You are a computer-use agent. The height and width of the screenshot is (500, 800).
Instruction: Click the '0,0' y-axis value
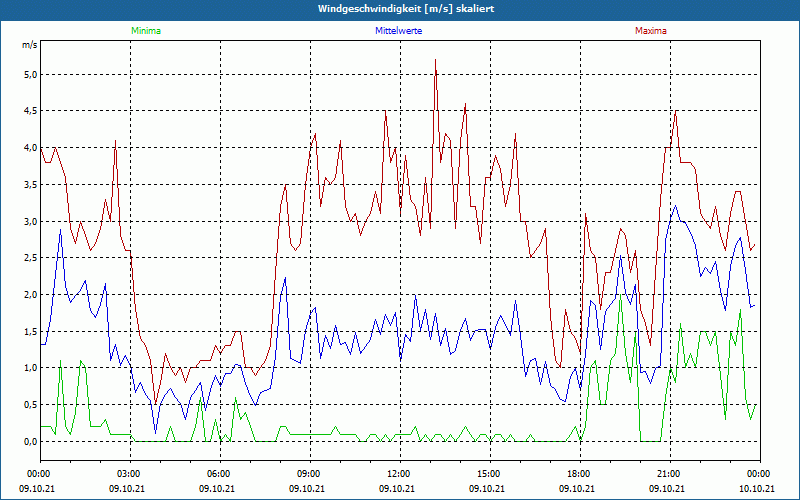pos(32,441)
